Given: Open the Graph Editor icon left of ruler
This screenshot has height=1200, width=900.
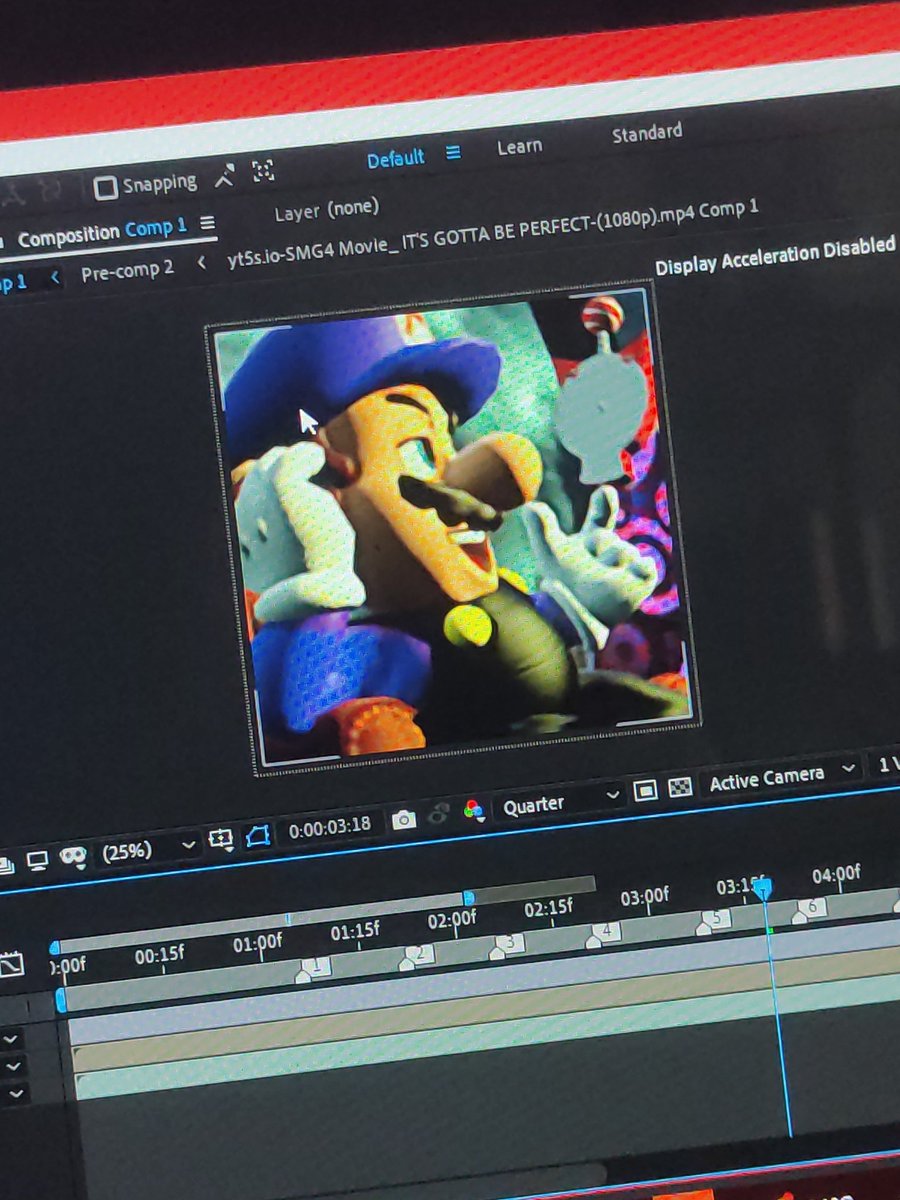Looking at the screenshot, I should coord(11,966).
